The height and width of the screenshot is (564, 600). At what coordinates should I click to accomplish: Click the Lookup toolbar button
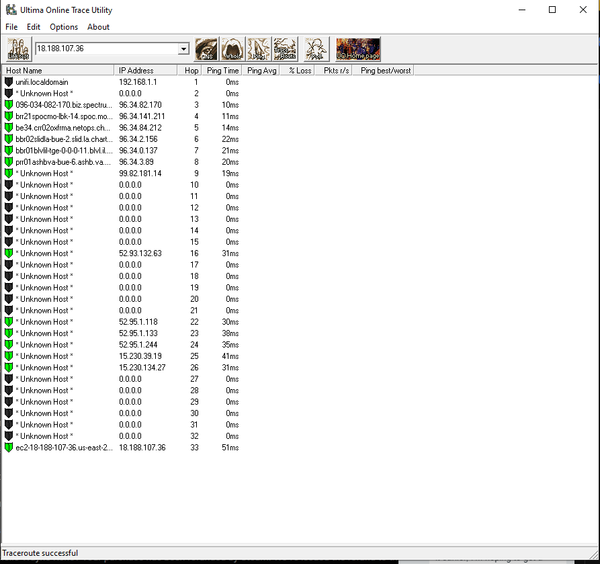click(19, 49)
